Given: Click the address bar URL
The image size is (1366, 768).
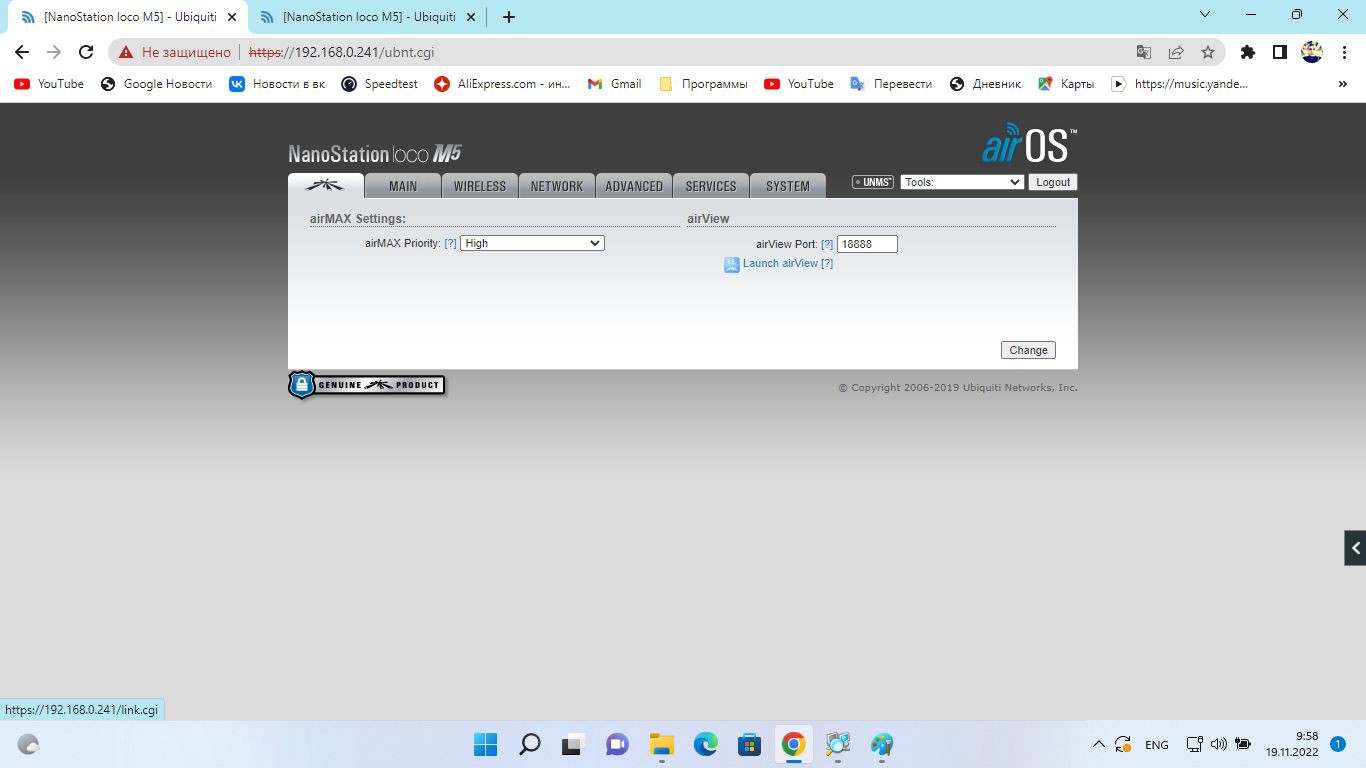Looking at the screenshot, I should [x=341, y=52].
